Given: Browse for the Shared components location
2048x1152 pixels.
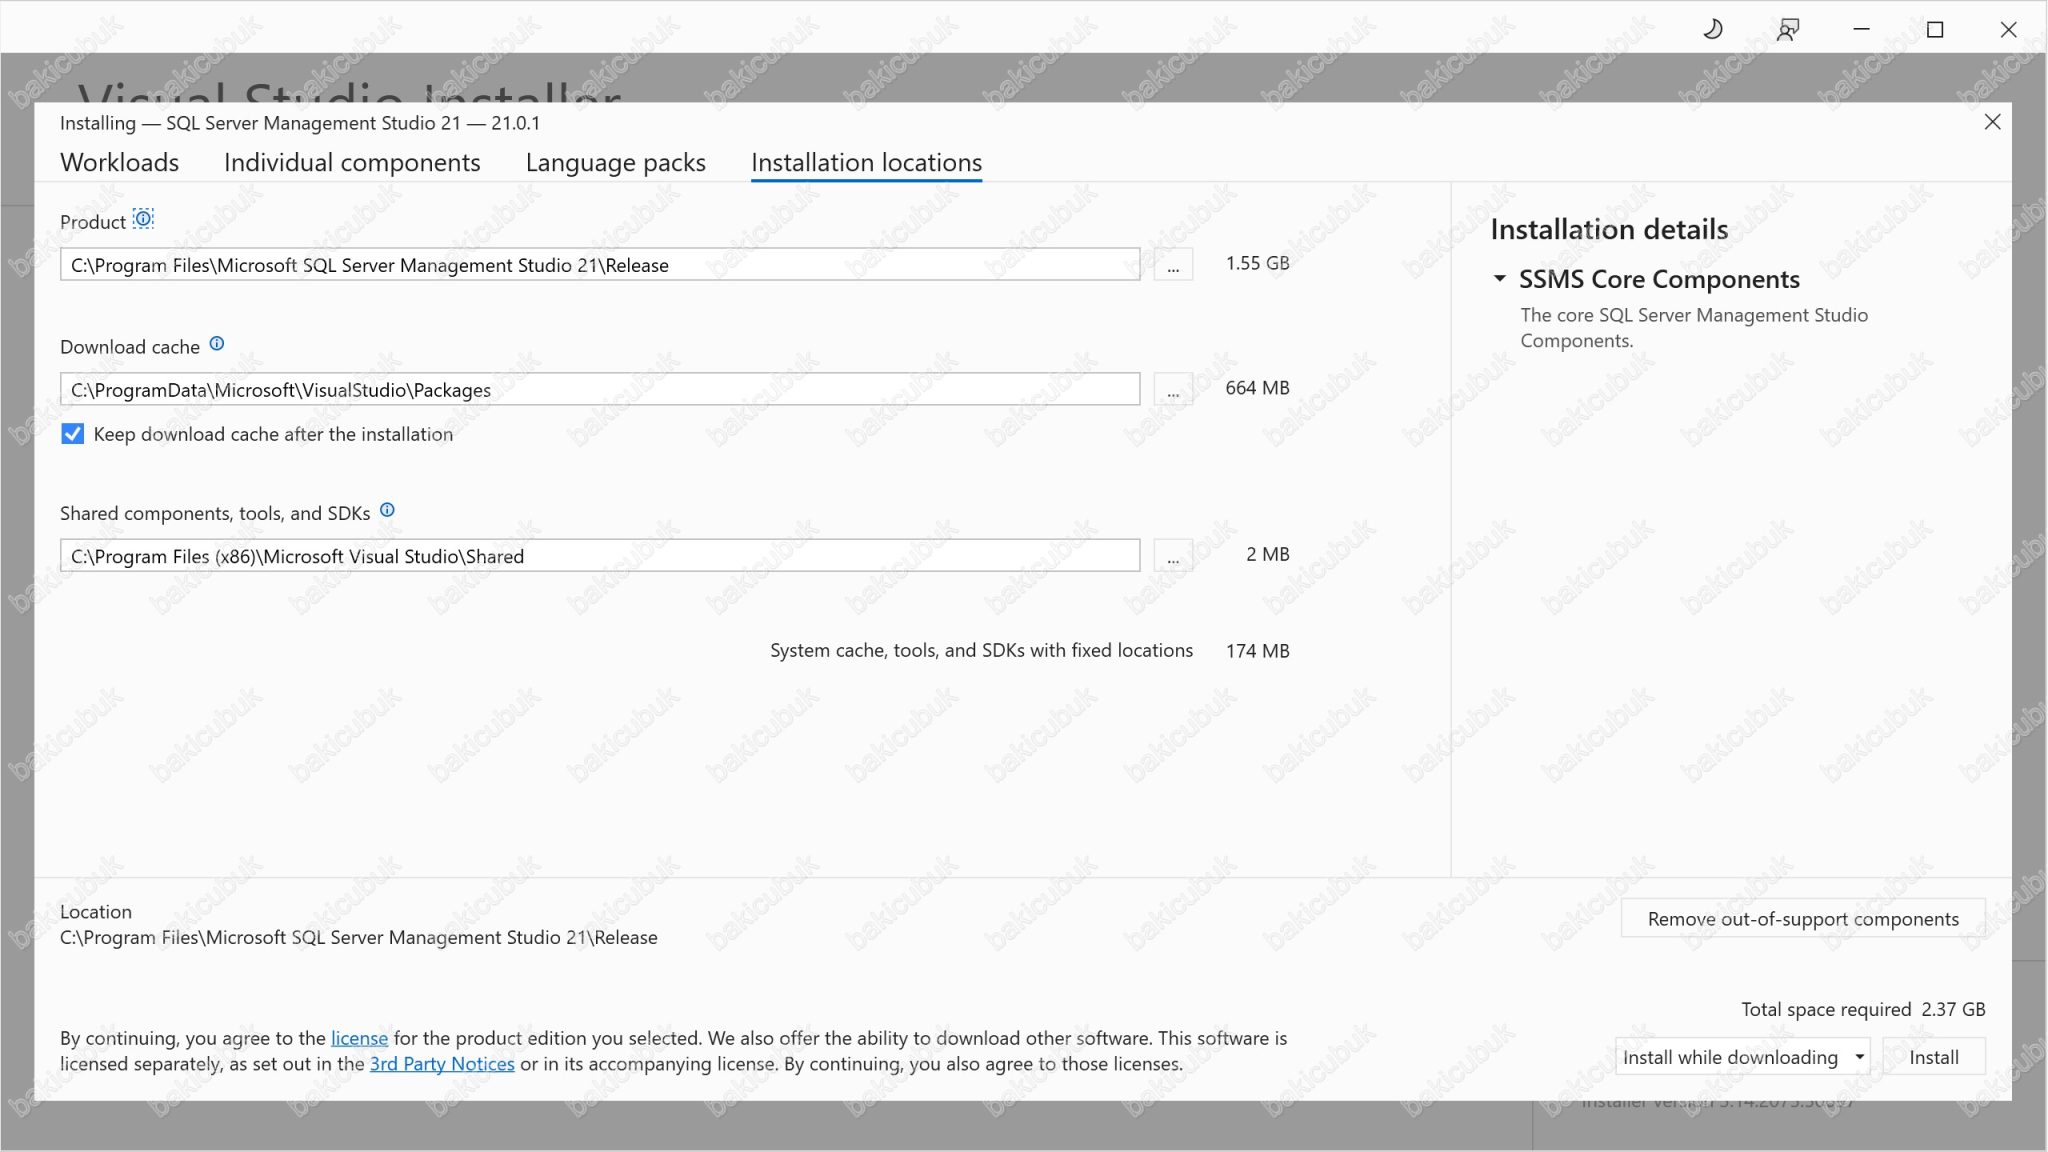Looking at the screenshot, I should (x=1173, y=555).
